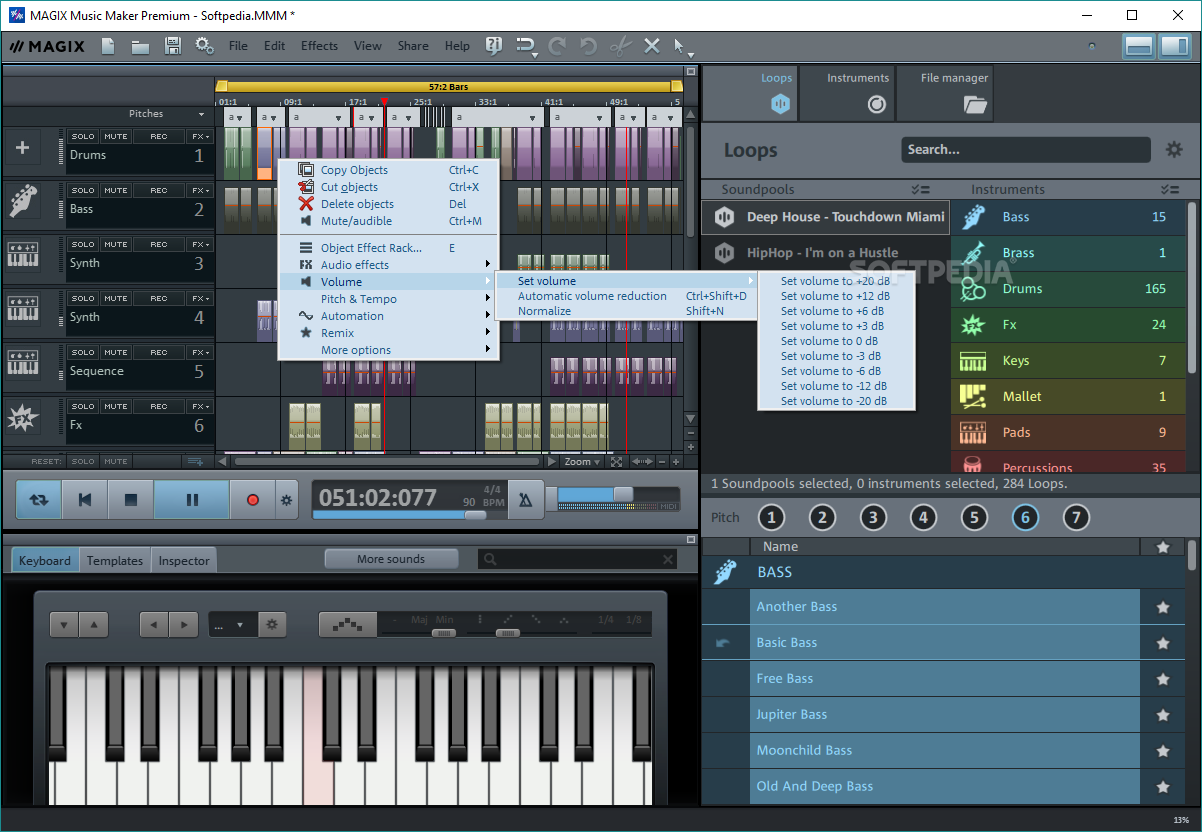Open FX dropdown on the Drums track
Viewport: 1202px width, 832px height.
click(x=200, y=136)
